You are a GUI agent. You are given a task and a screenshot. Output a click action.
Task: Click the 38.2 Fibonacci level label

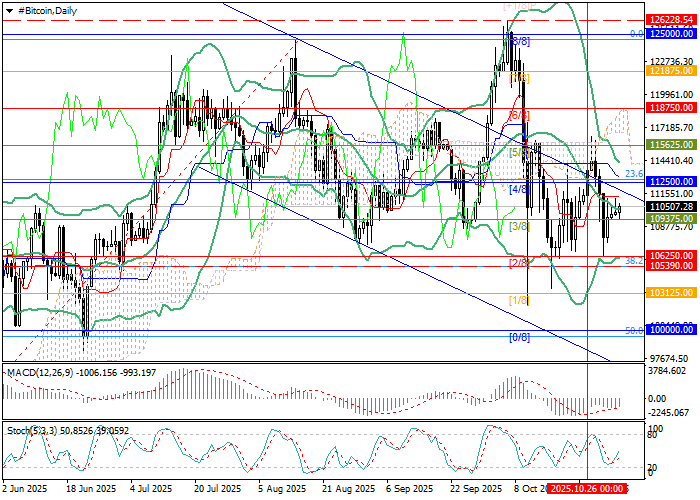pyautogui.click(x=632, y=260)
